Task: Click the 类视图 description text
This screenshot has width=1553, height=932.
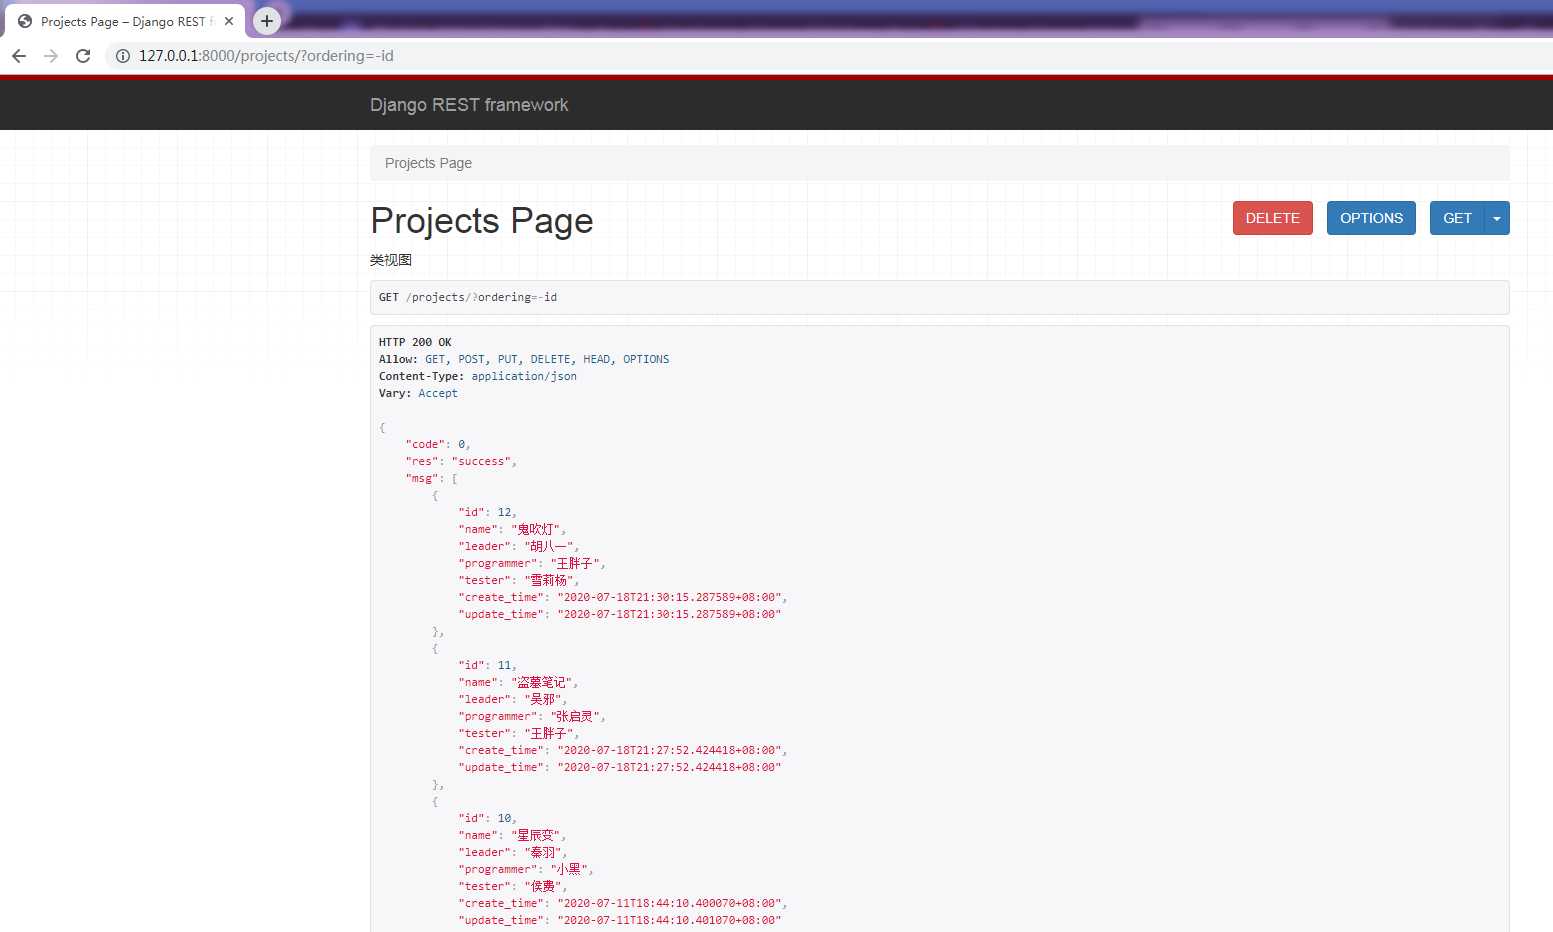Action: 391,260
